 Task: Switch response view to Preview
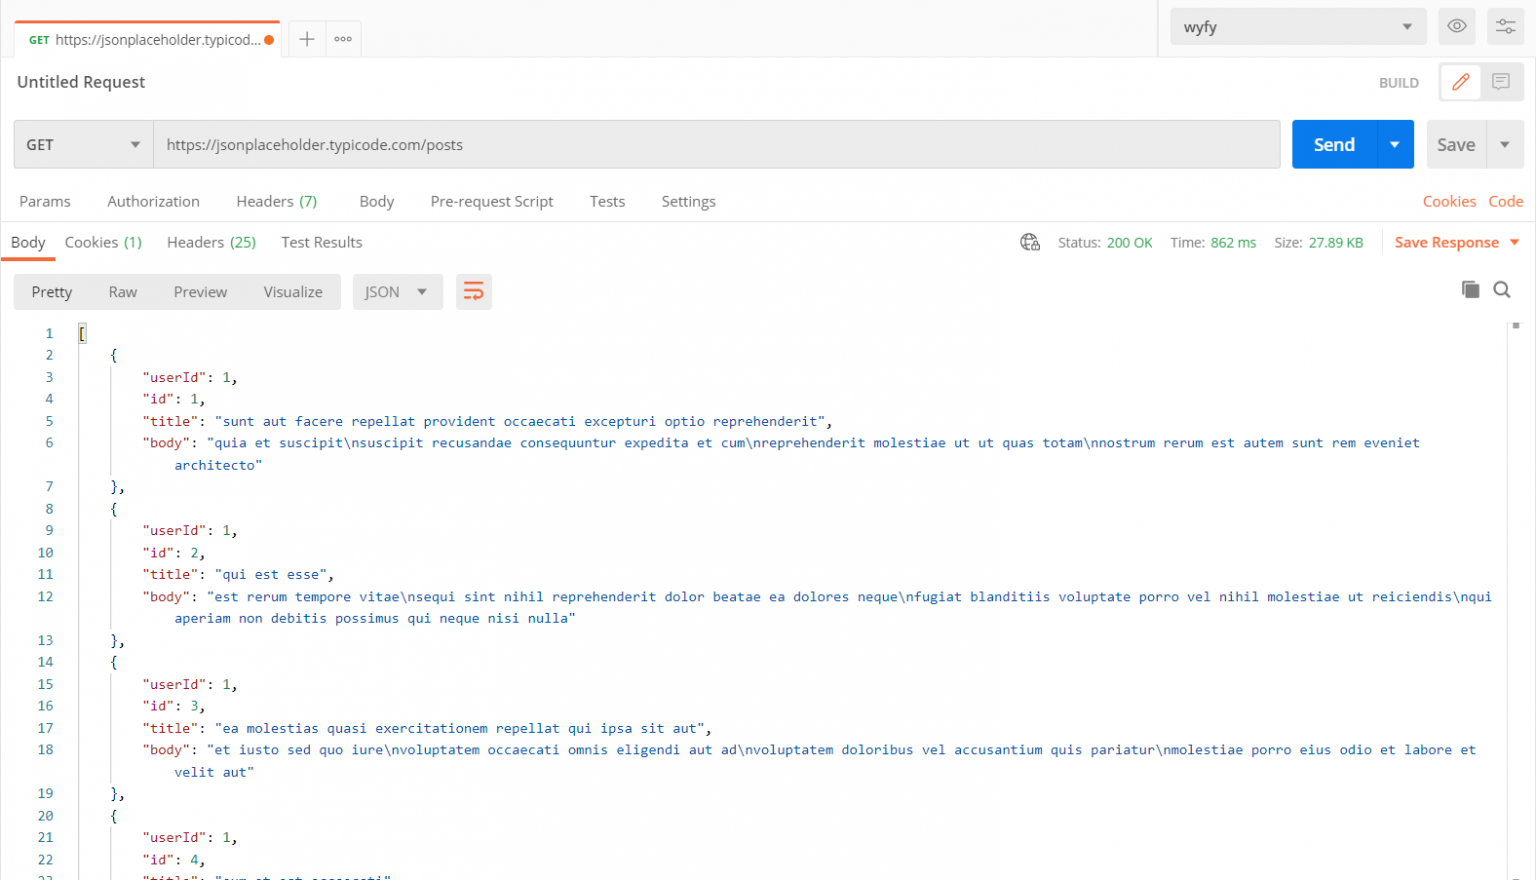coord(199,291)
